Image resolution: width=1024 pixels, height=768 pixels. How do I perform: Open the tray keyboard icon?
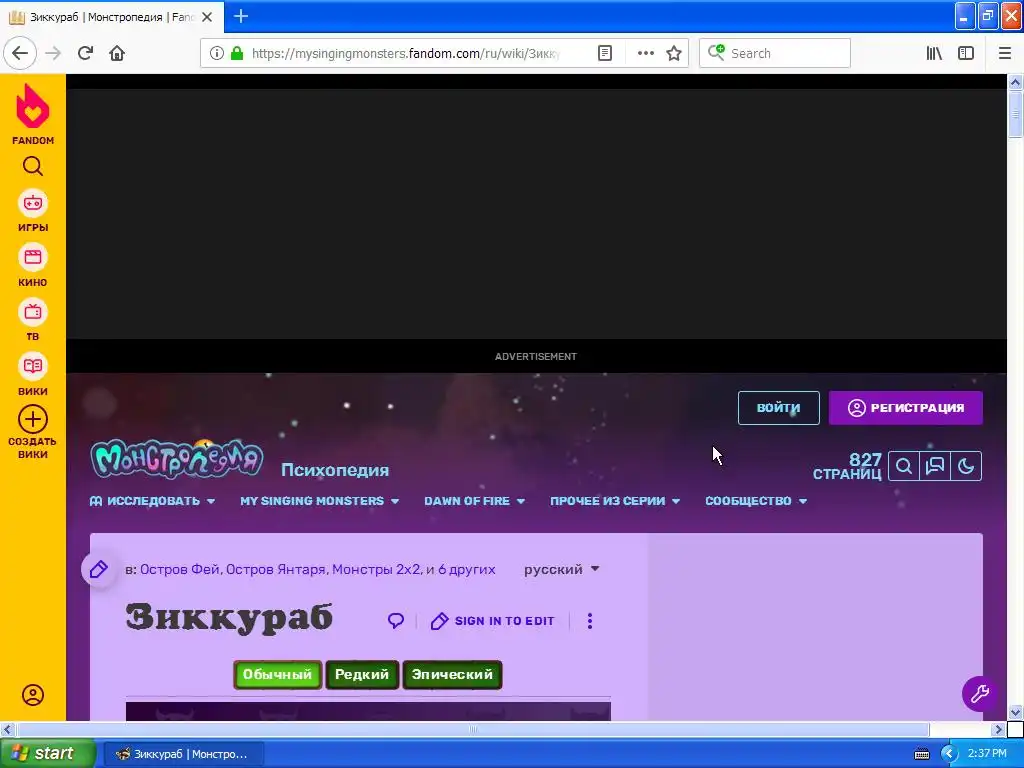[921, 754]
